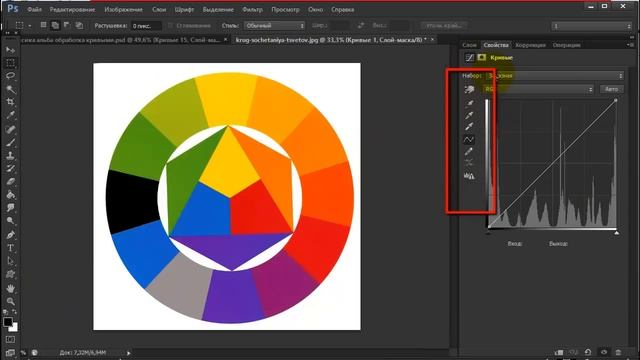640x360 pixels.
Task: Open the Редактирование menu
Action: click(72, 9)
